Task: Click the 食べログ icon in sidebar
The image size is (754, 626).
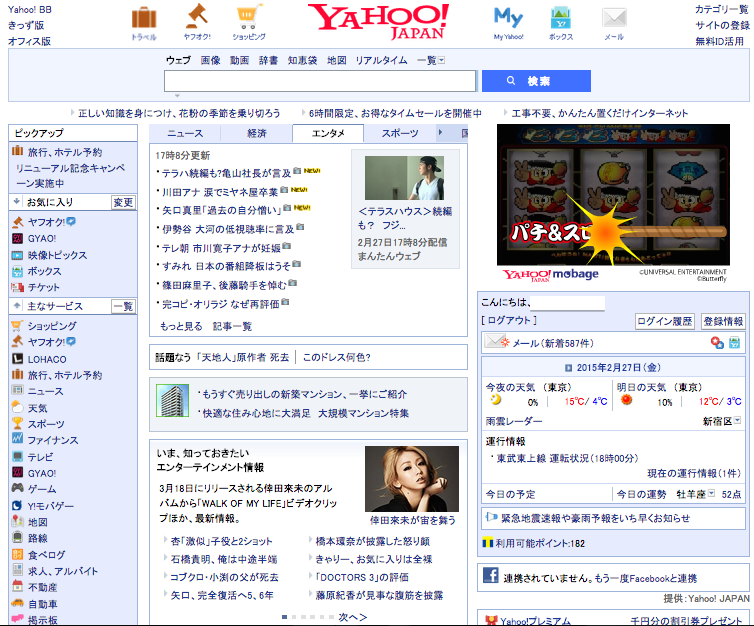Action: point(17,554)
